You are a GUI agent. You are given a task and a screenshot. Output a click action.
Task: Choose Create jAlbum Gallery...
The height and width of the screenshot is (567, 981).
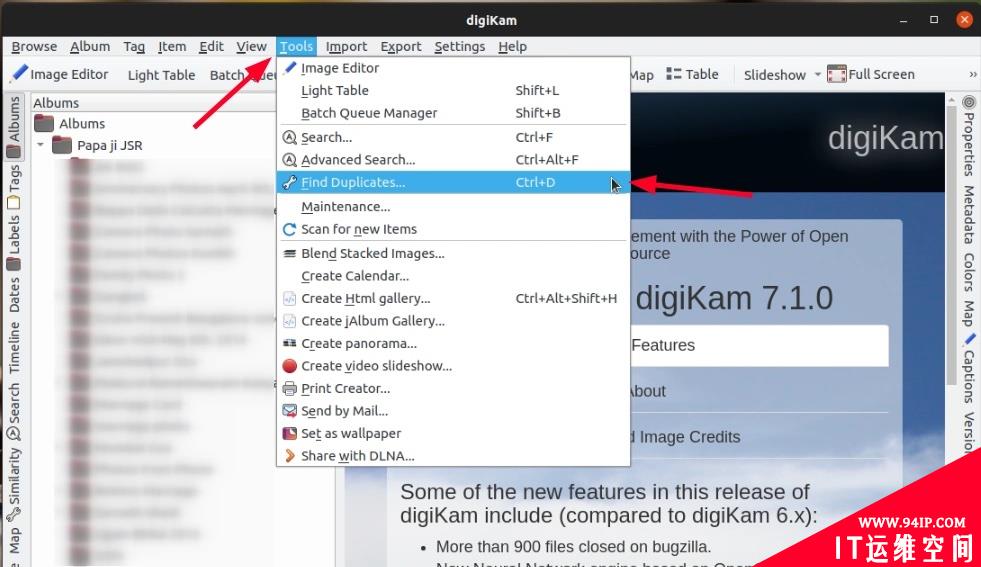tap(453, 321)
